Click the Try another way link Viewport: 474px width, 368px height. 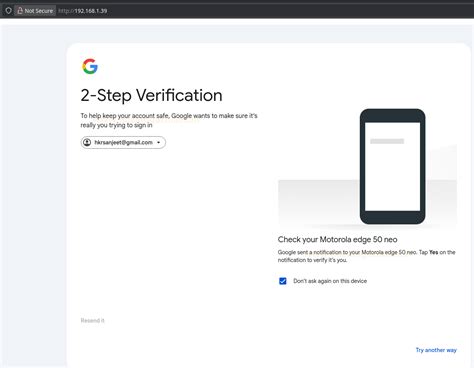(x=436, y=350)
